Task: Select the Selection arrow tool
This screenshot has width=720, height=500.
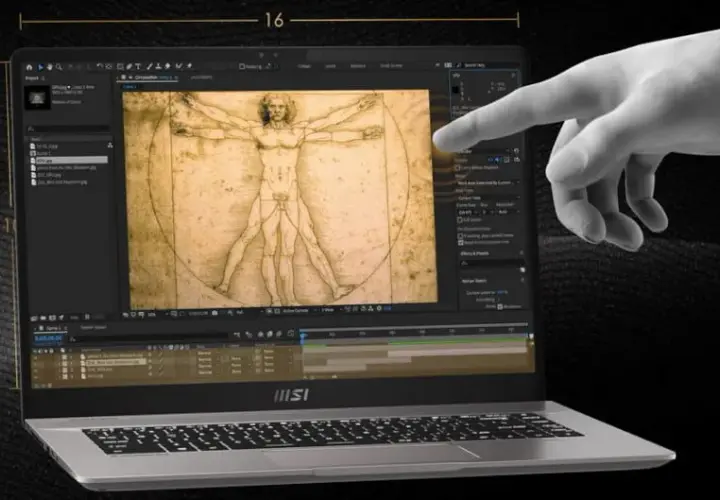Action: point(40,67)
